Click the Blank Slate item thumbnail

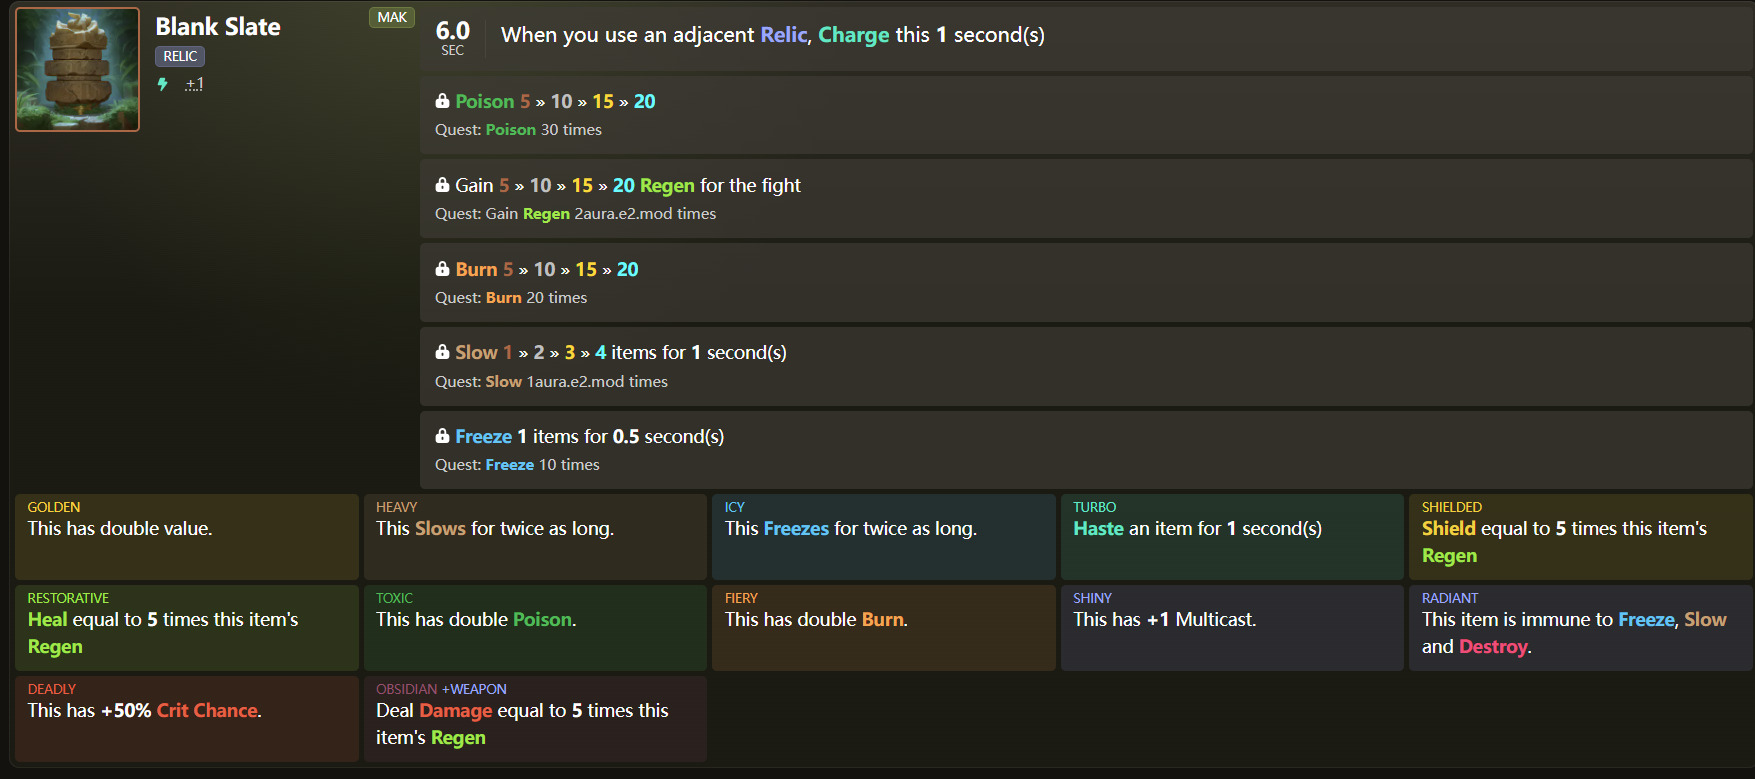tap(78, 70)
